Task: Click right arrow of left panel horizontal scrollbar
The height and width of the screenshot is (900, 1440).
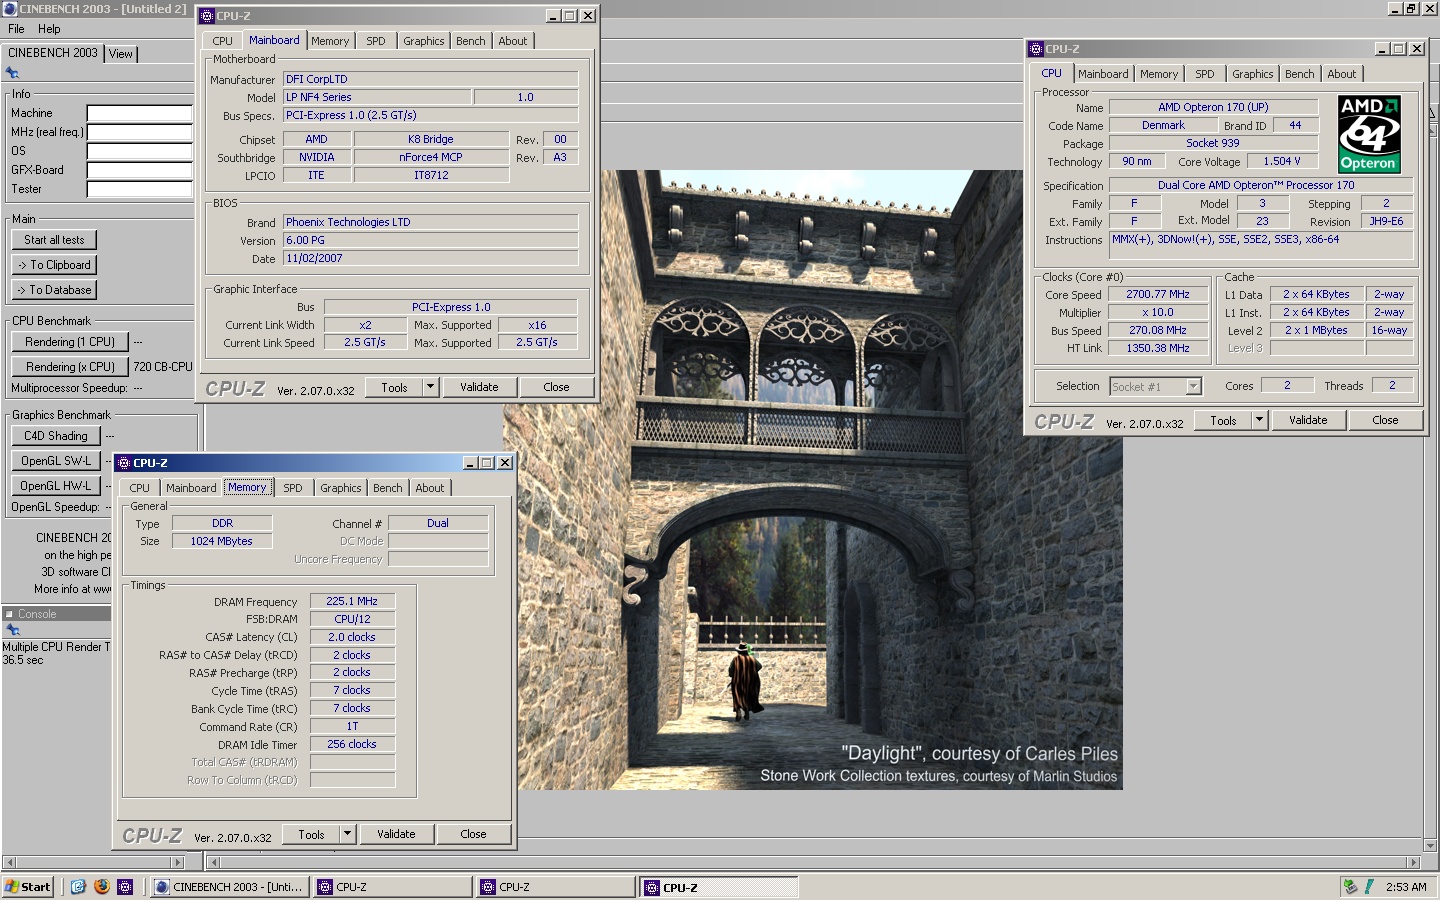Action: [178, 862]
